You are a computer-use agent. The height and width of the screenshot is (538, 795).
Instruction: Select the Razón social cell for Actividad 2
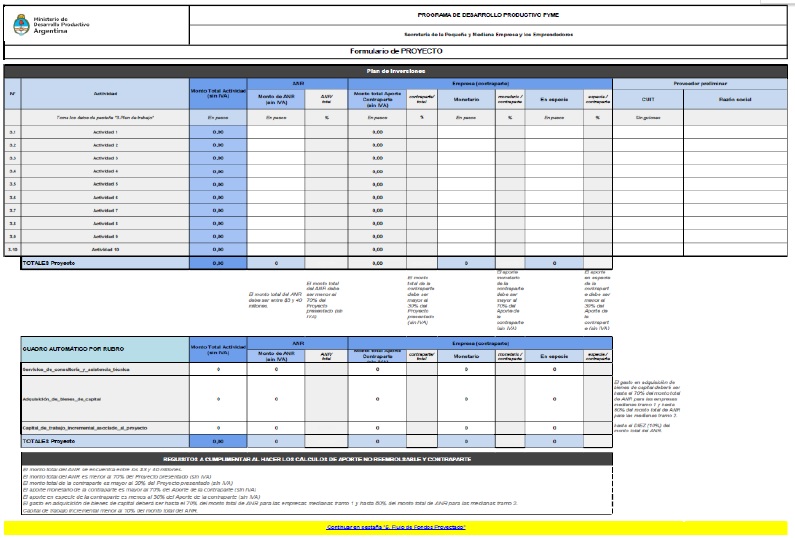click(x=735, y=145)
